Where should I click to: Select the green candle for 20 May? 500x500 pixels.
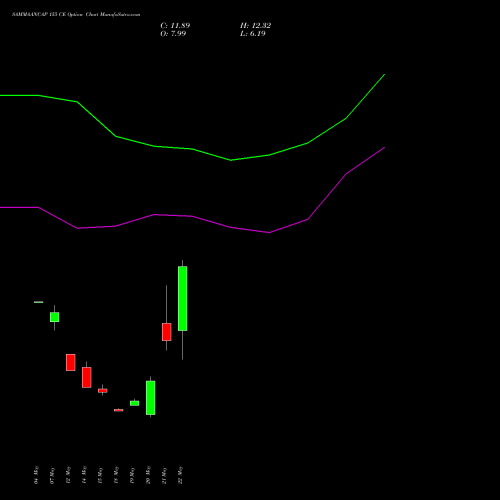151,398
